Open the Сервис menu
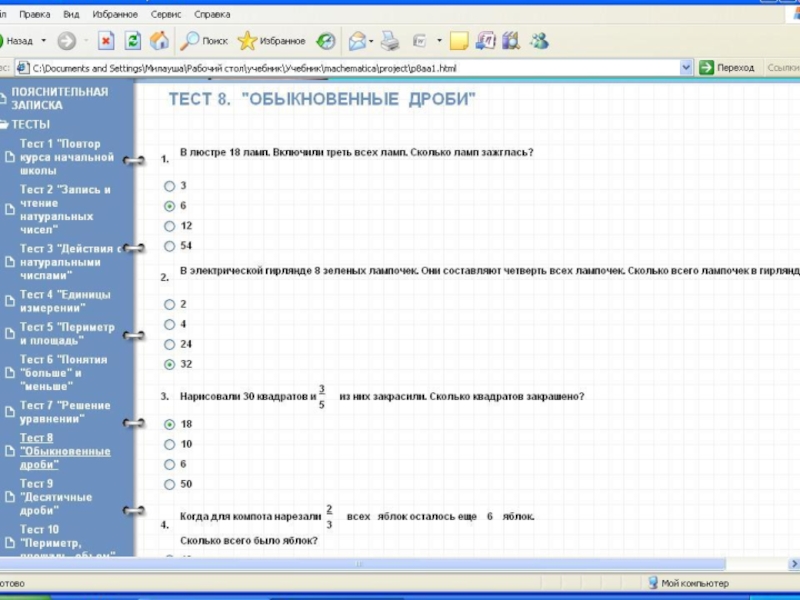The image size is (800, 600). tap(166, 14)
